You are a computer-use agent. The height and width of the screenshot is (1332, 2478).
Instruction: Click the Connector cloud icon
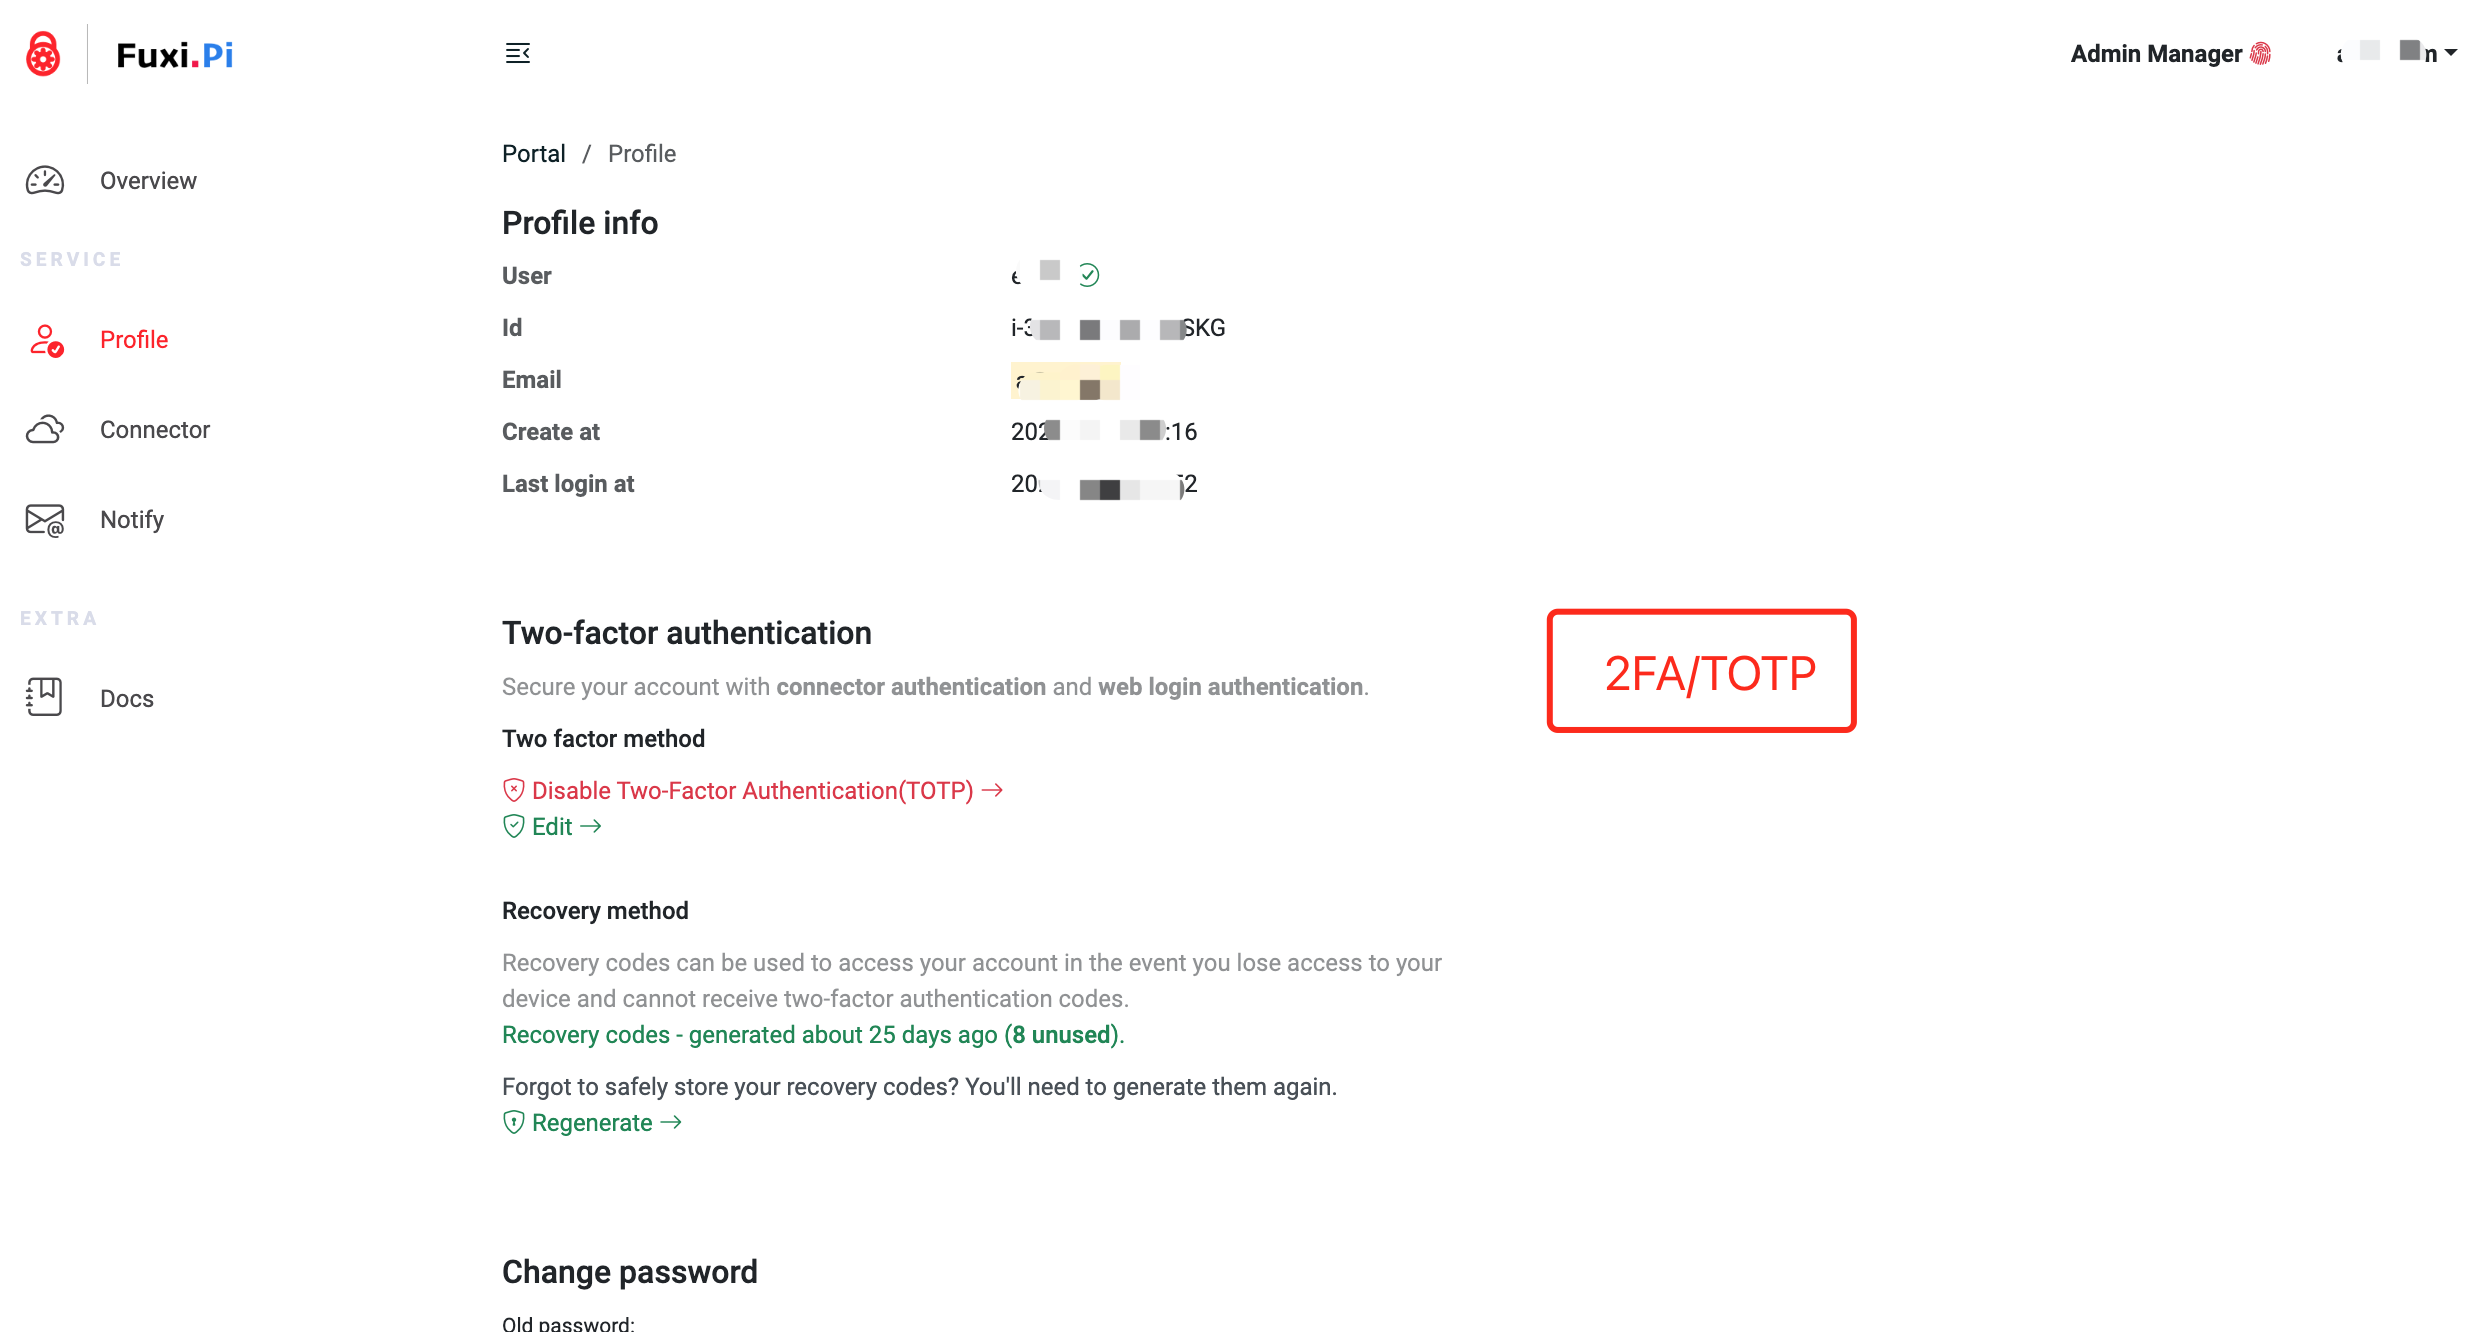coord(45,430)
